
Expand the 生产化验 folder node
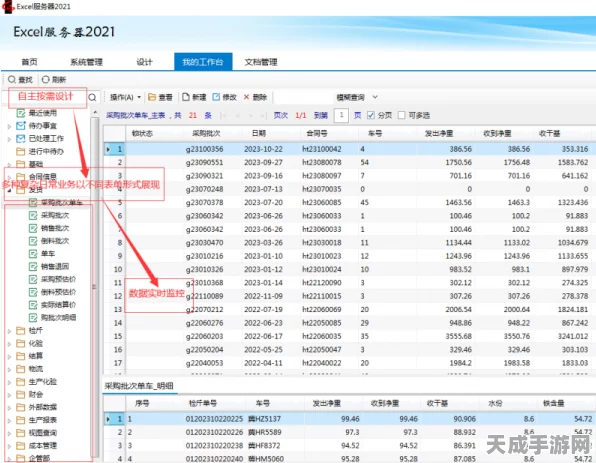[10, 382]
